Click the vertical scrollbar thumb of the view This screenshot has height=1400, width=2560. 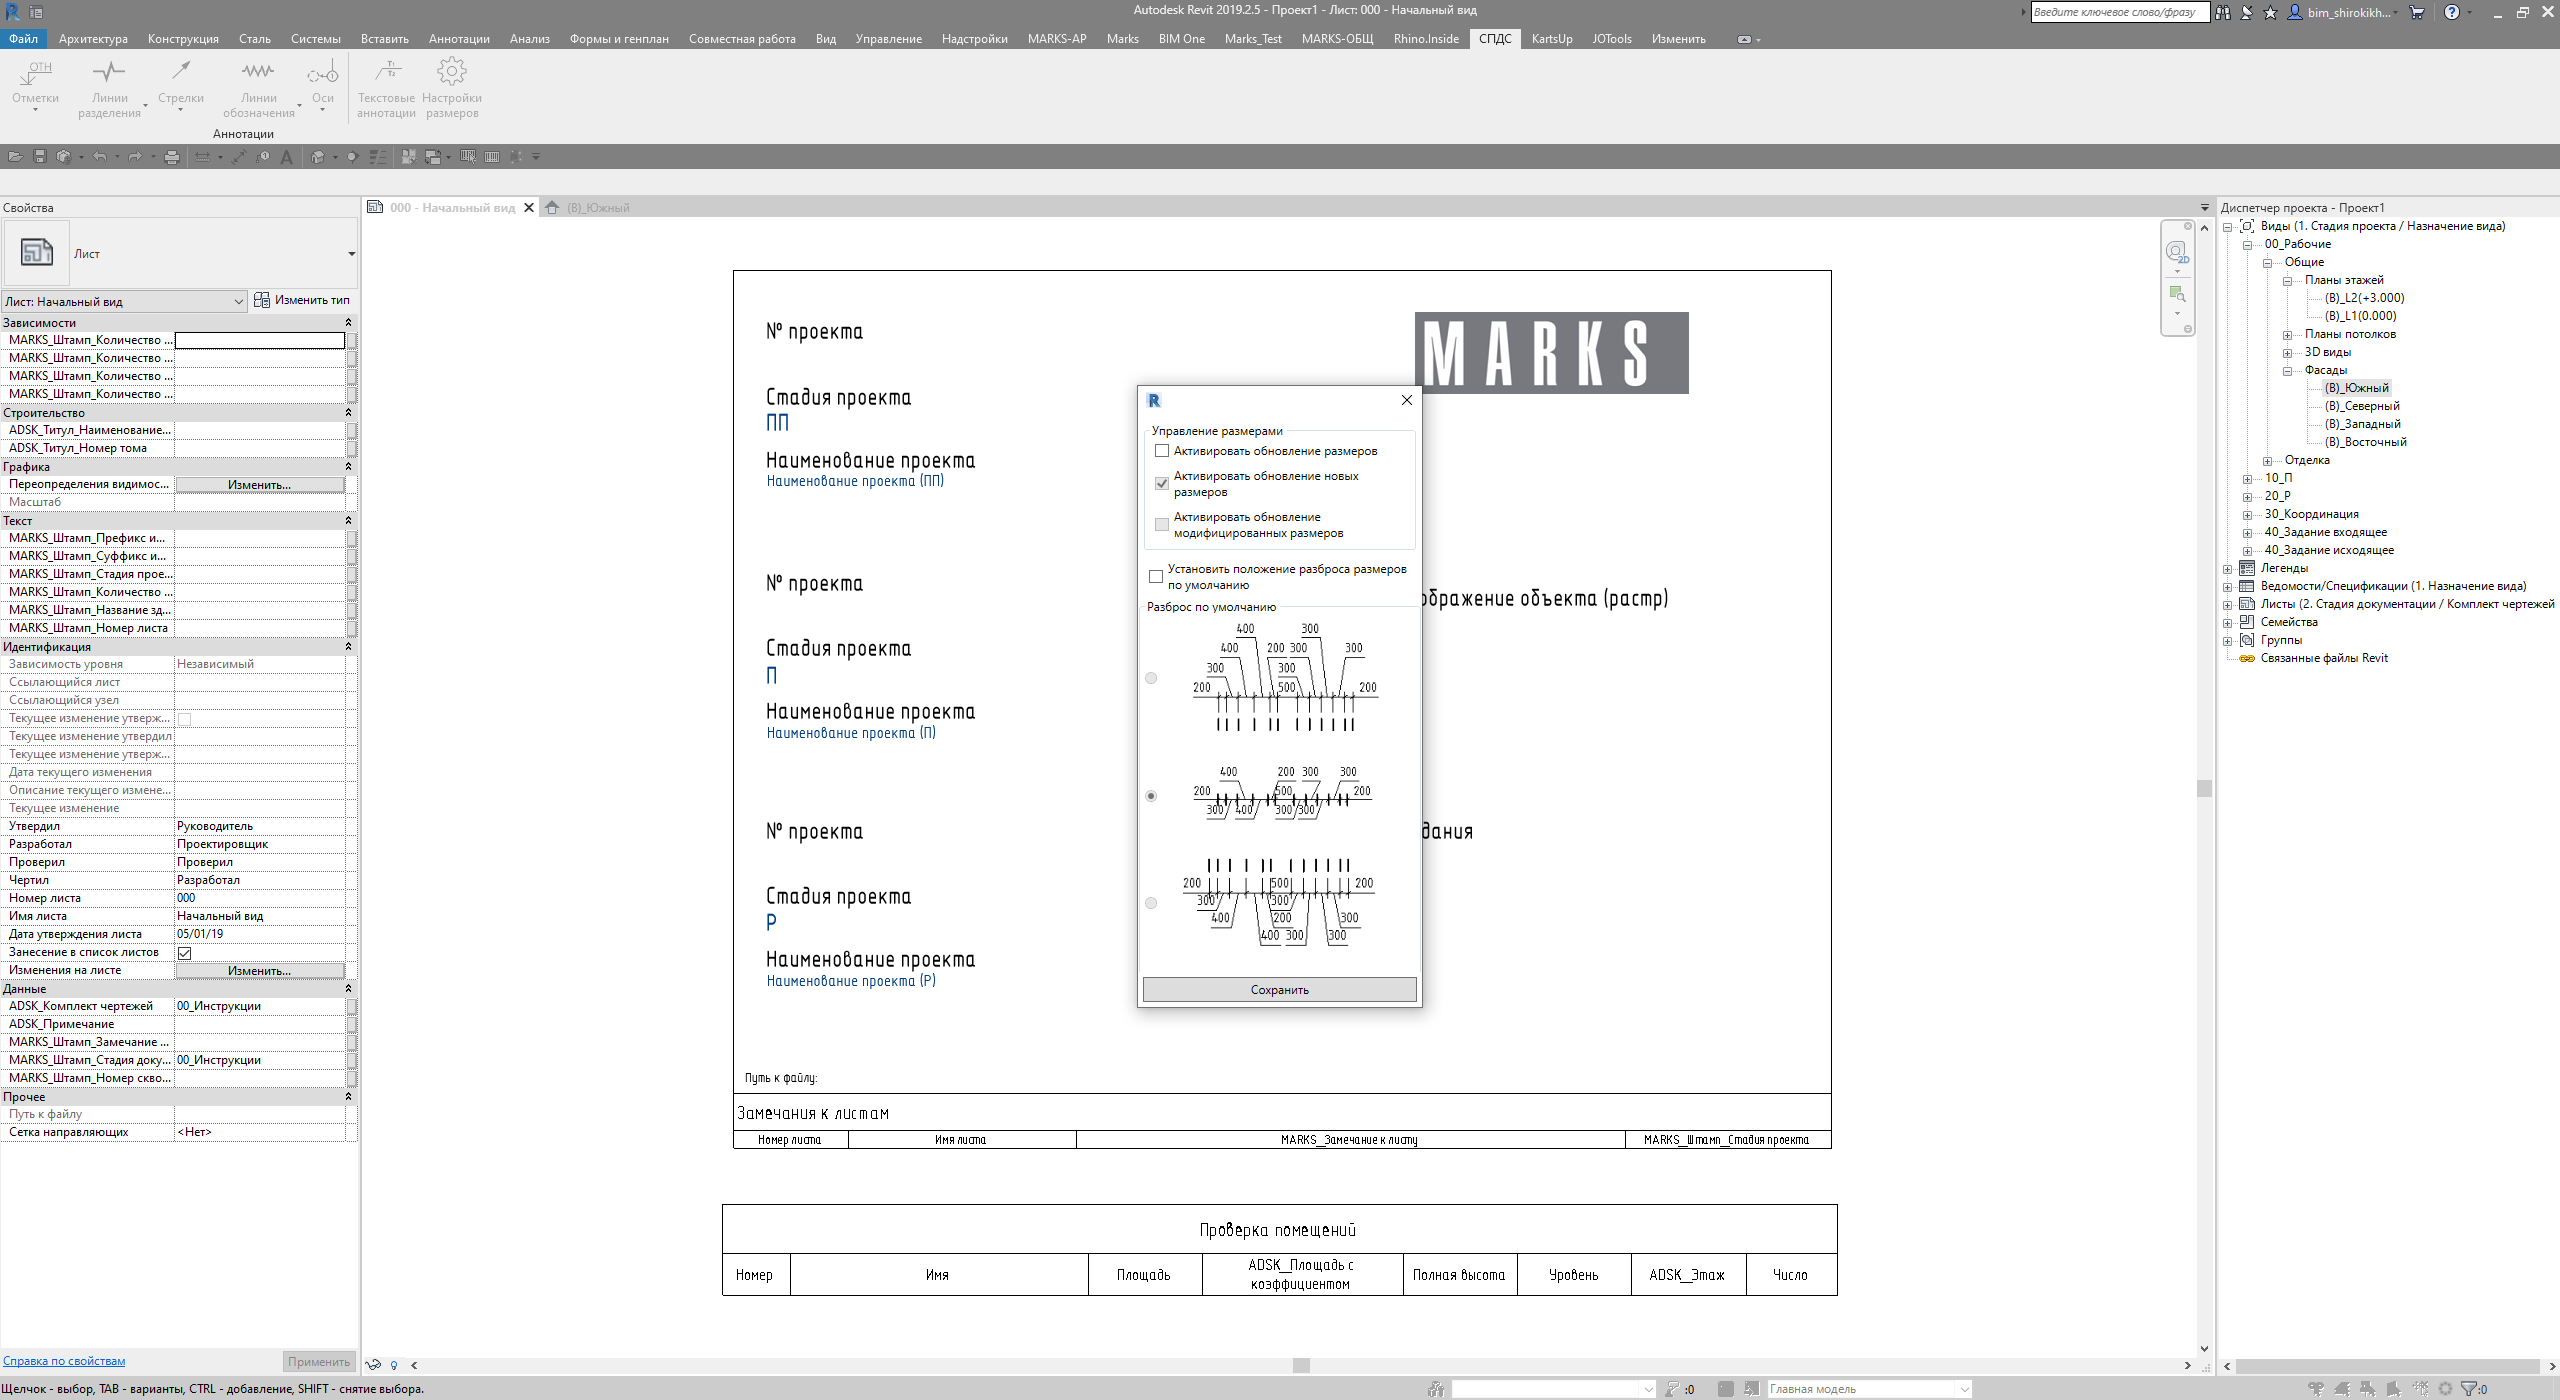[2204, 788]
